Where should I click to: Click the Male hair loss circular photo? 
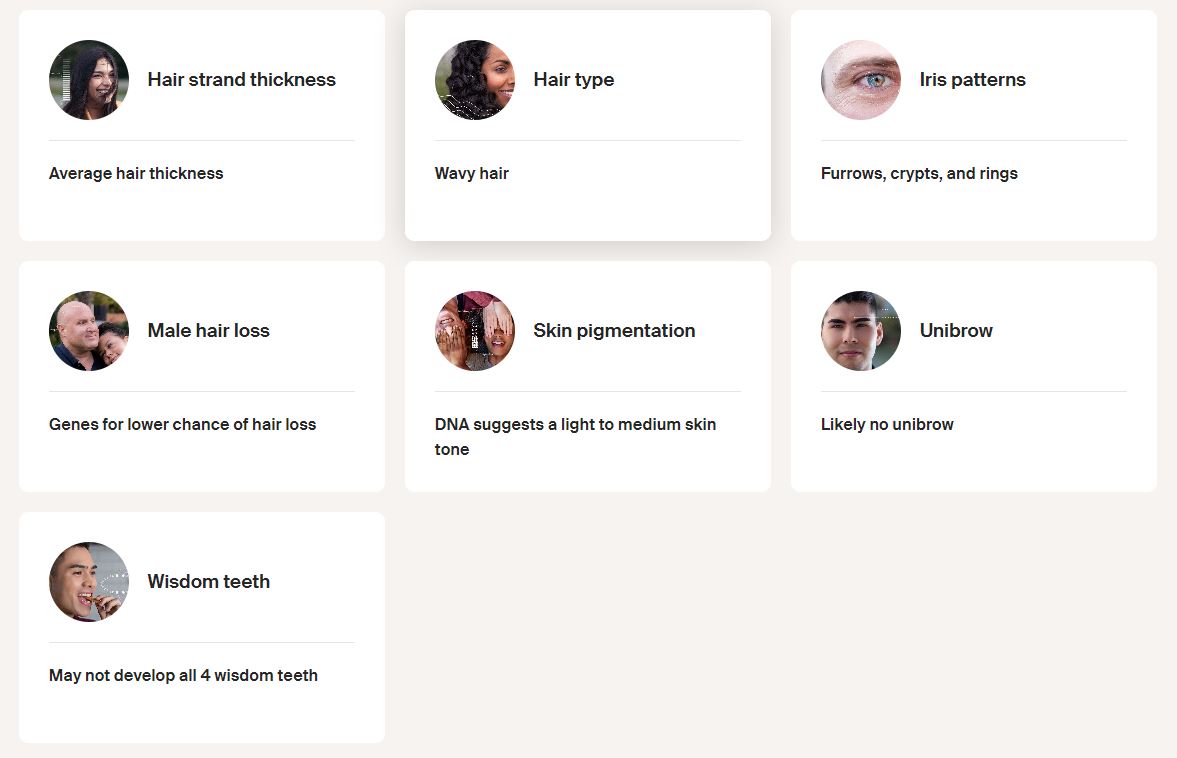(x=89, y=331)
